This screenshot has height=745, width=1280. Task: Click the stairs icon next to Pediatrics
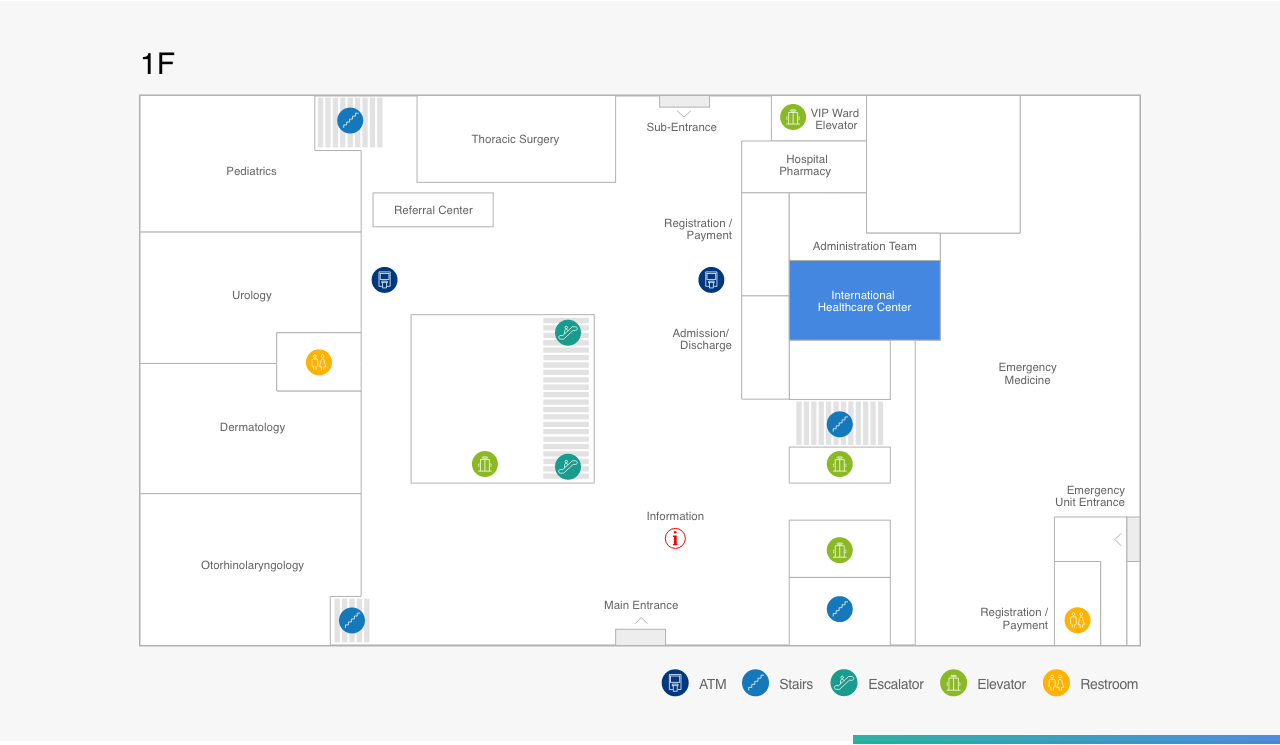tap(349, 121)
